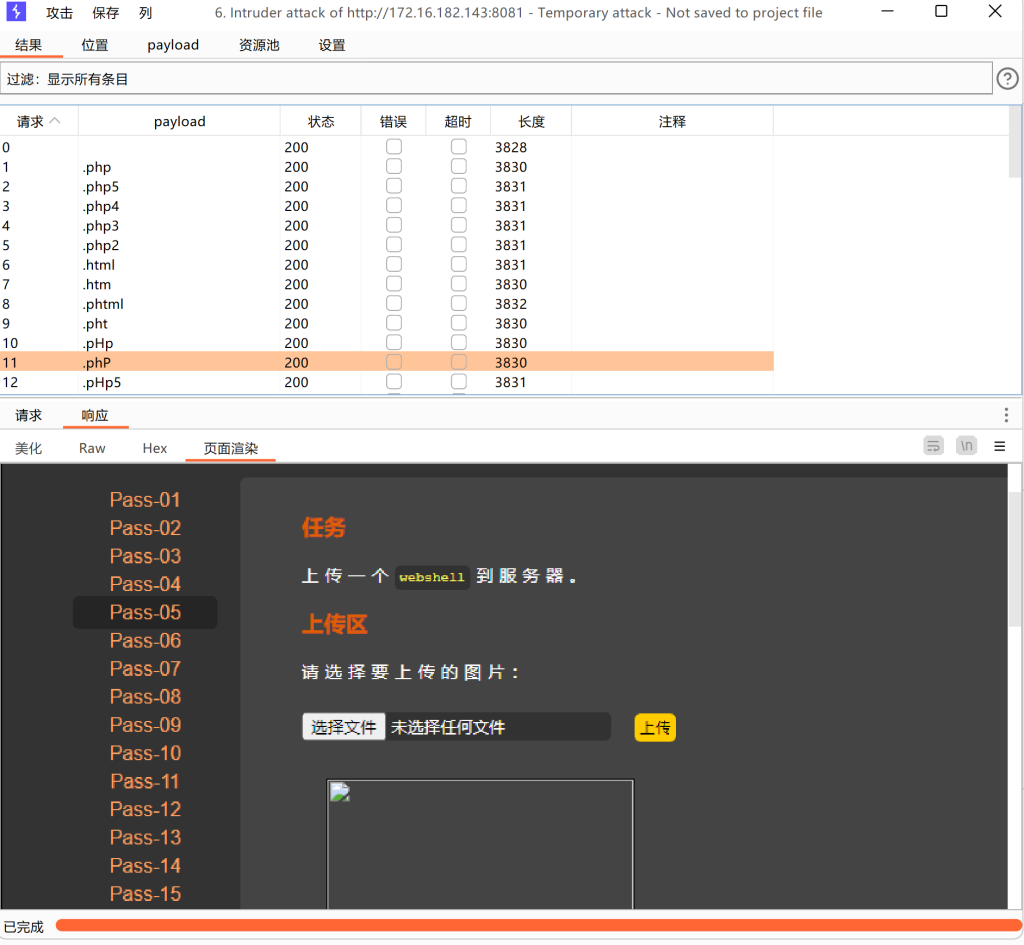Switch to the 美化 view
This screenshot has height=945, width=1024.
click(x=29, y=448)
